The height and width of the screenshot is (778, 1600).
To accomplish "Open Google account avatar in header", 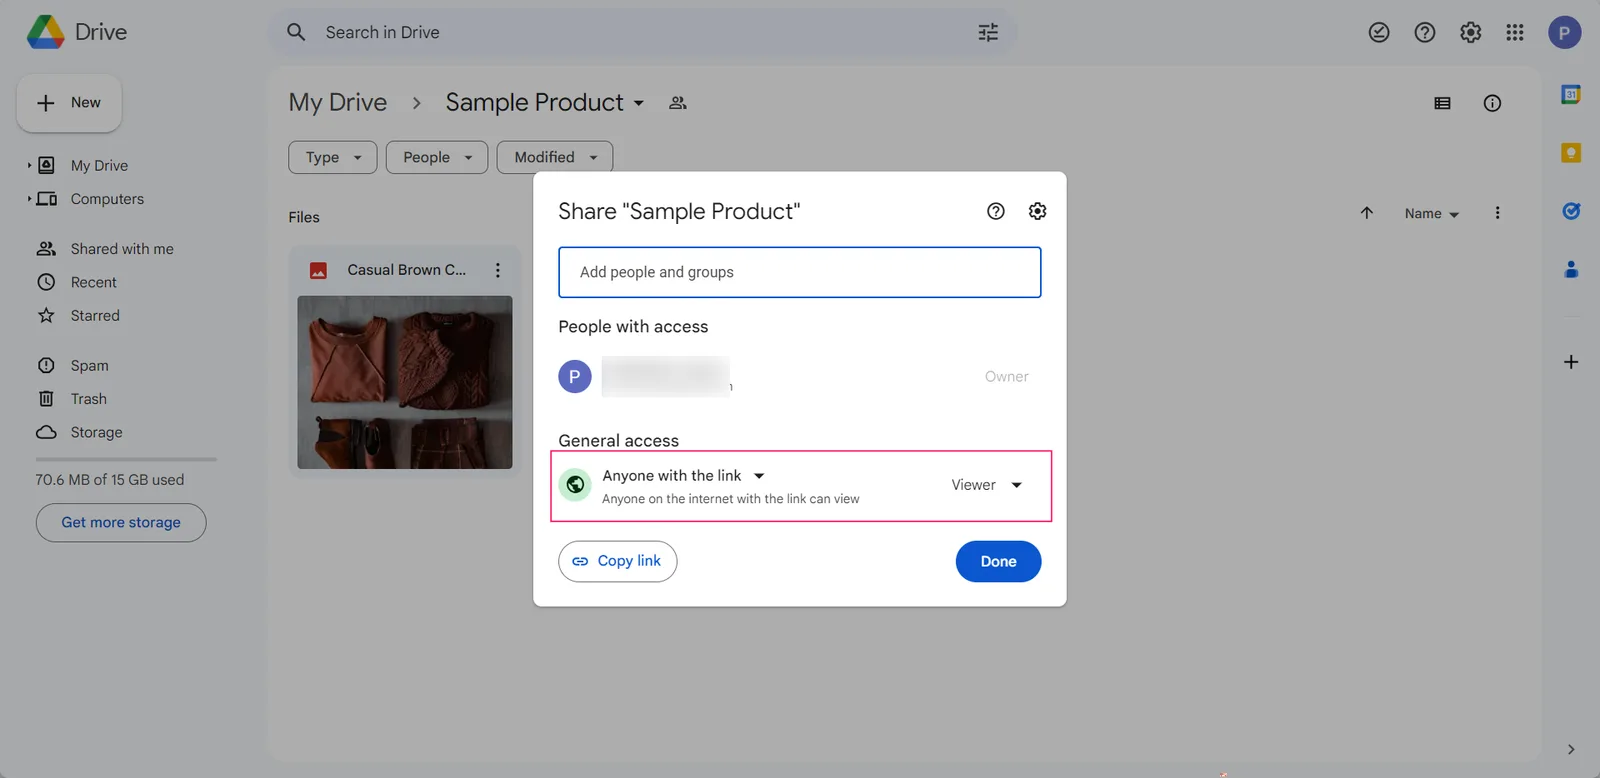I will click(x=1565, y=33).
